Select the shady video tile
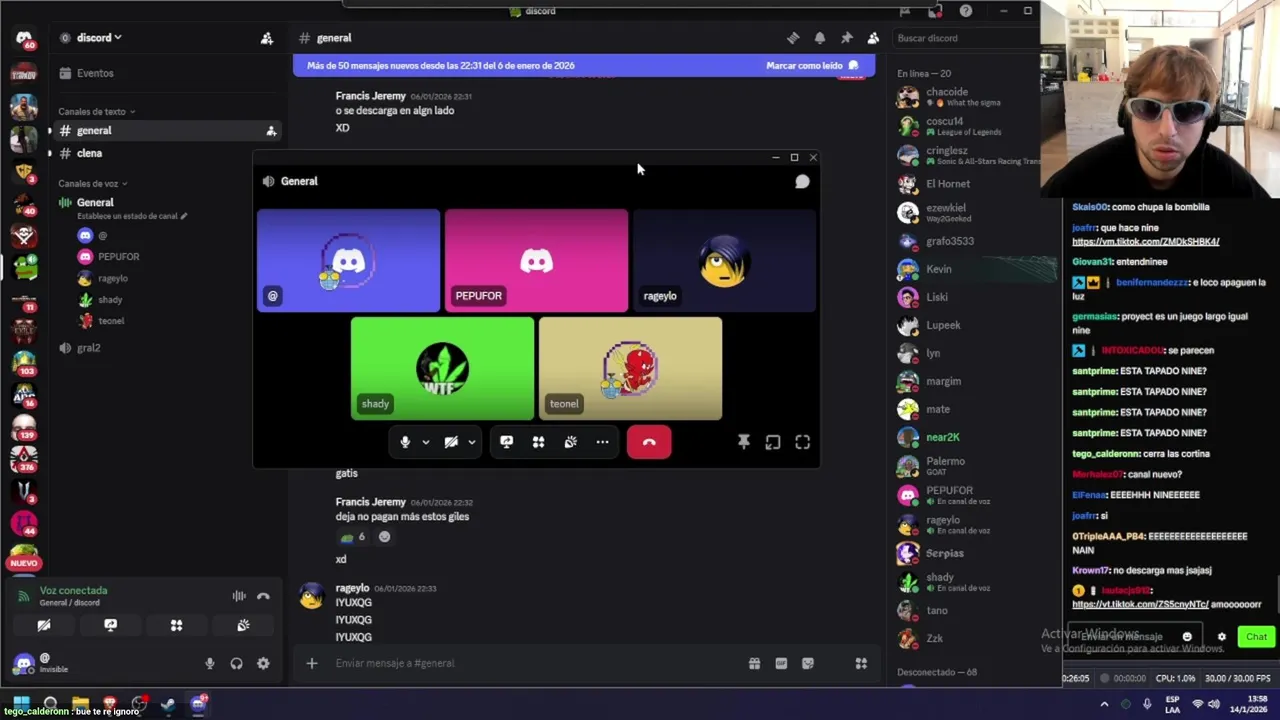 (442, 369)
